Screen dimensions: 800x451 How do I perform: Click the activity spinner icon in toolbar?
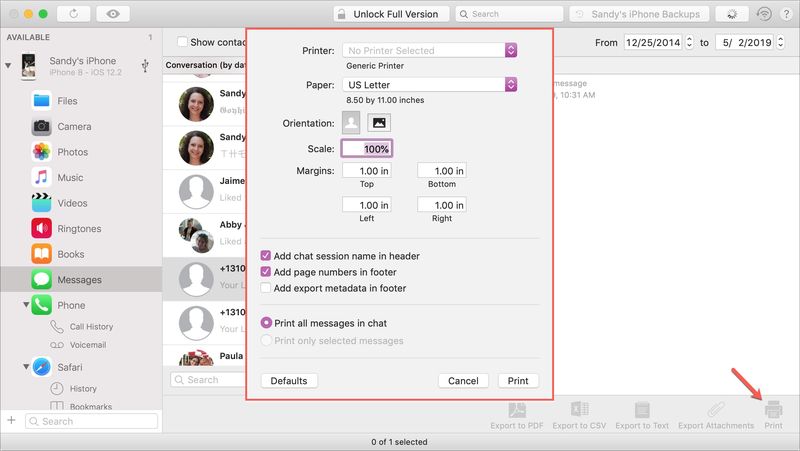(x=732, y=14)
